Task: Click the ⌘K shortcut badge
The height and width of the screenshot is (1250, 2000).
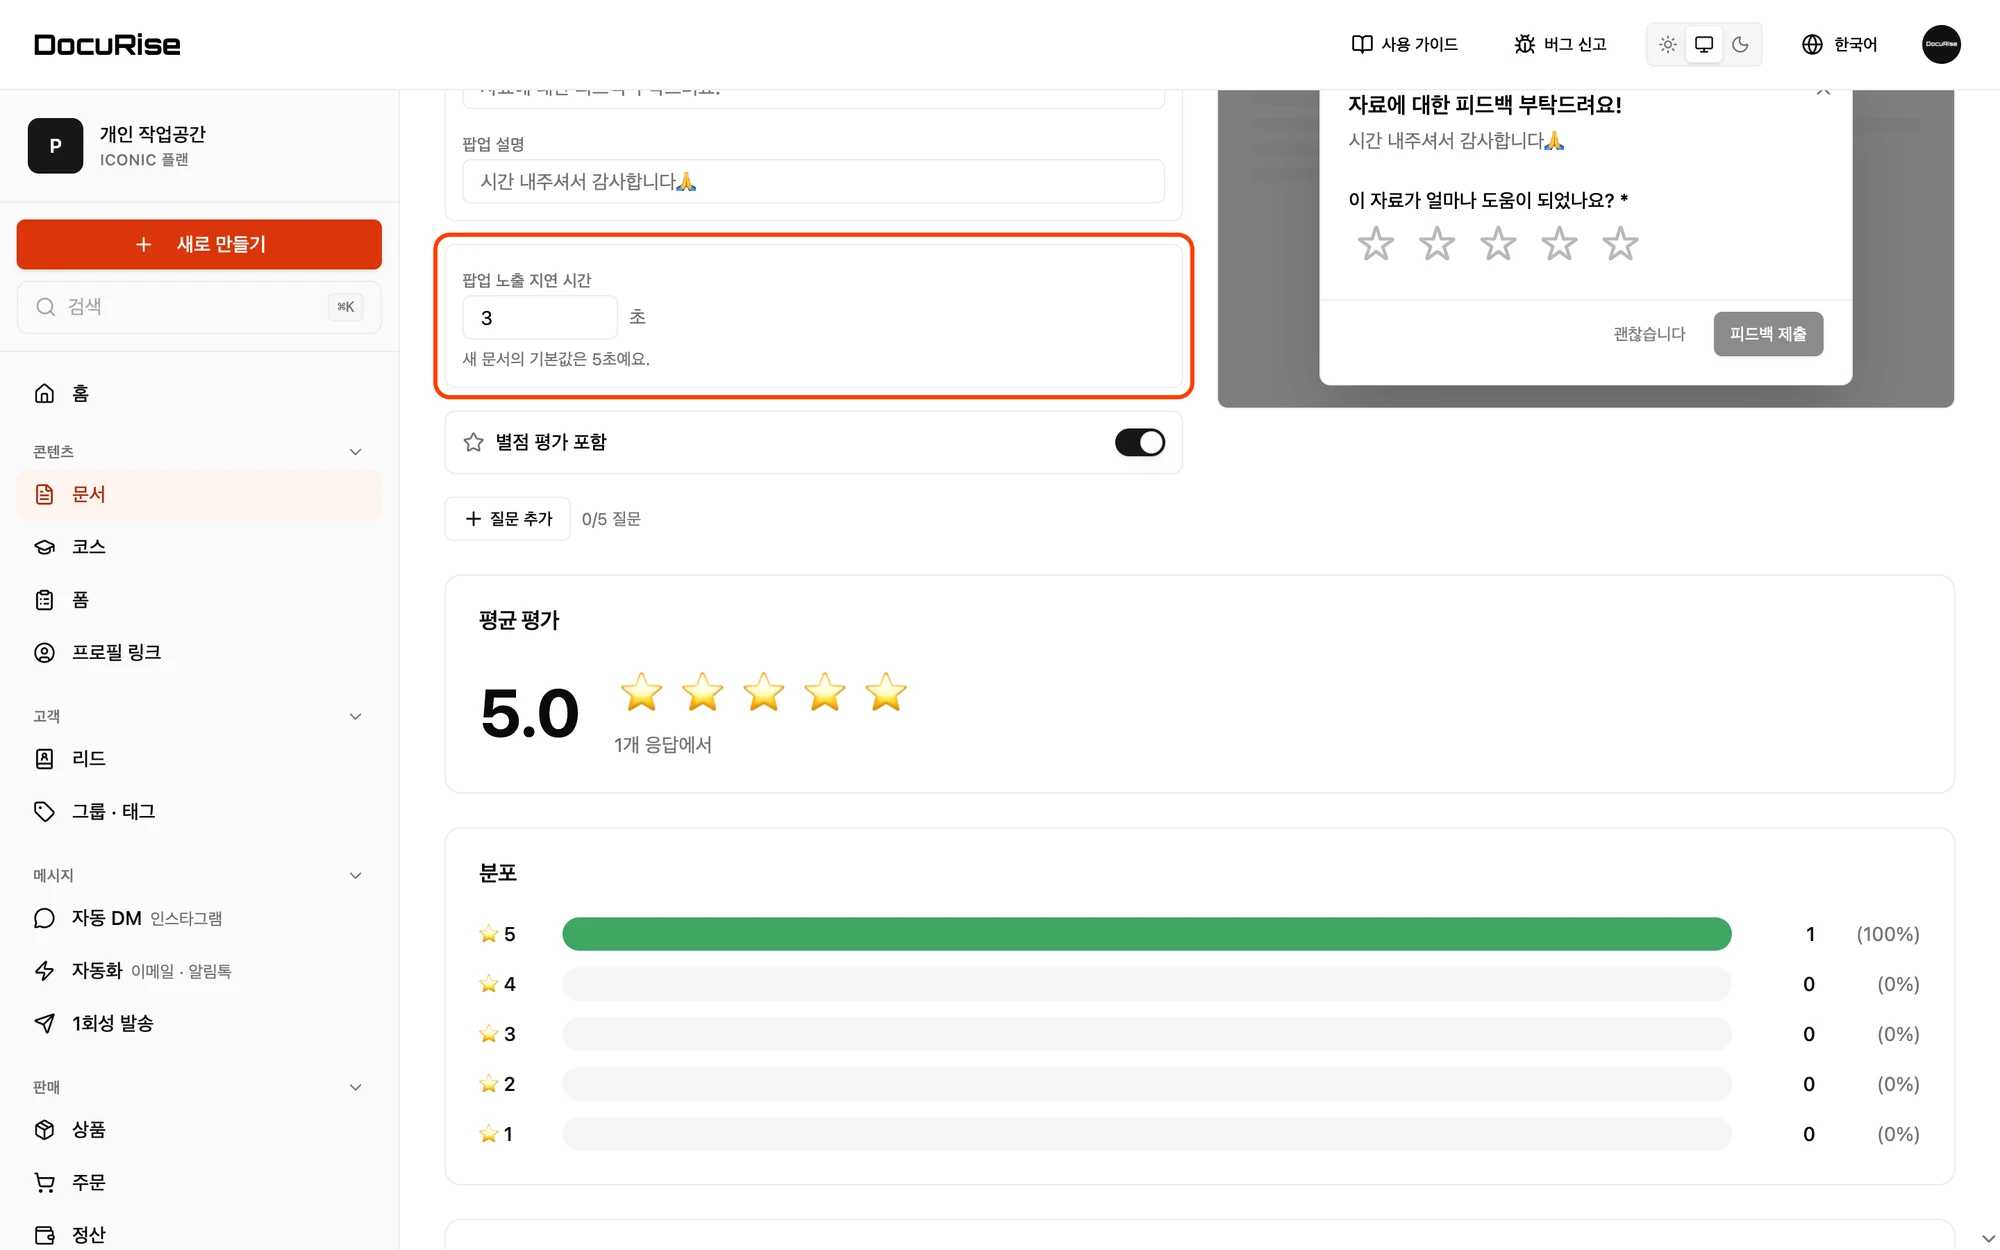Action: point(345,307)
